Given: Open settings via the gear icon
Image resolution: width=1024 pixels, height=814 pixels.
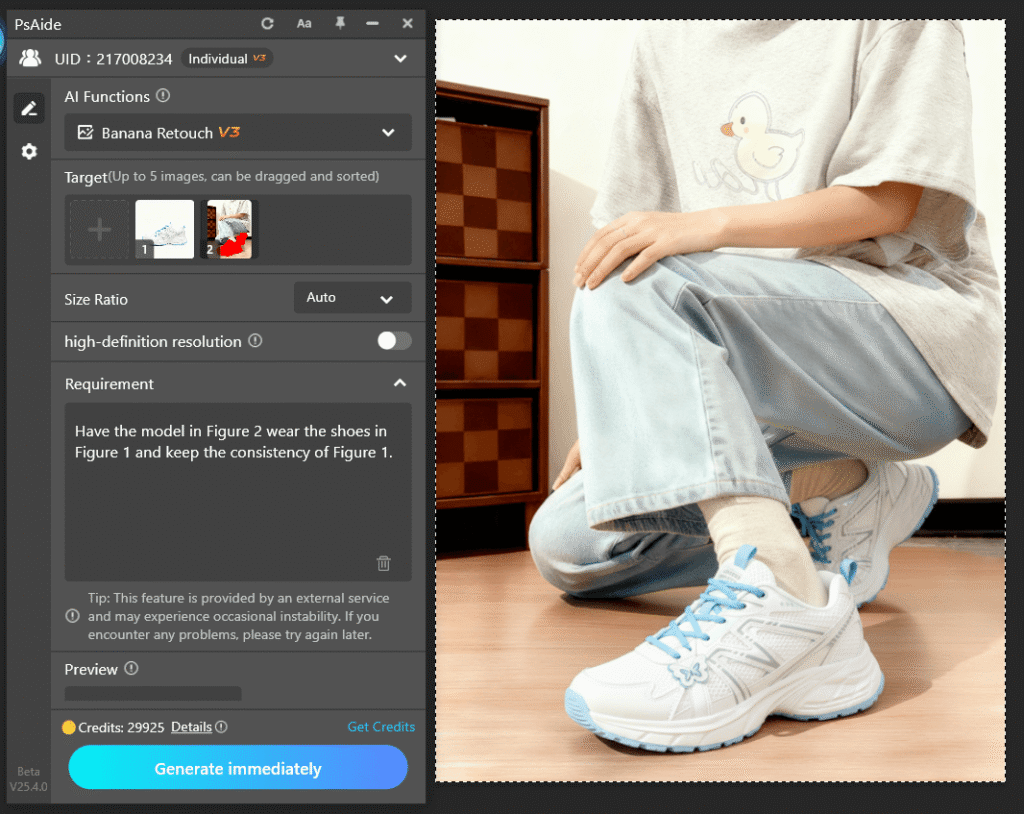Looking at the screenshot, I should (x=29, y=151).
